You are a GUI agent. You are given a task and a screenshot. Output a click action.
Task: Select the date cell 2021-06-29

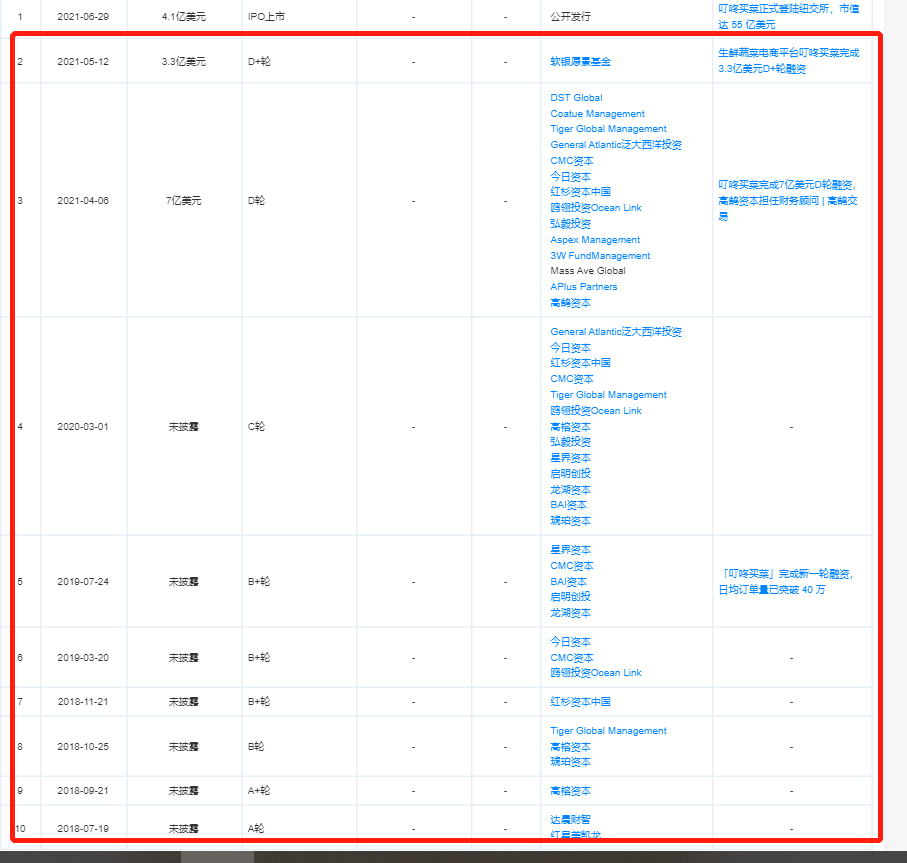[x=83, y=17]
